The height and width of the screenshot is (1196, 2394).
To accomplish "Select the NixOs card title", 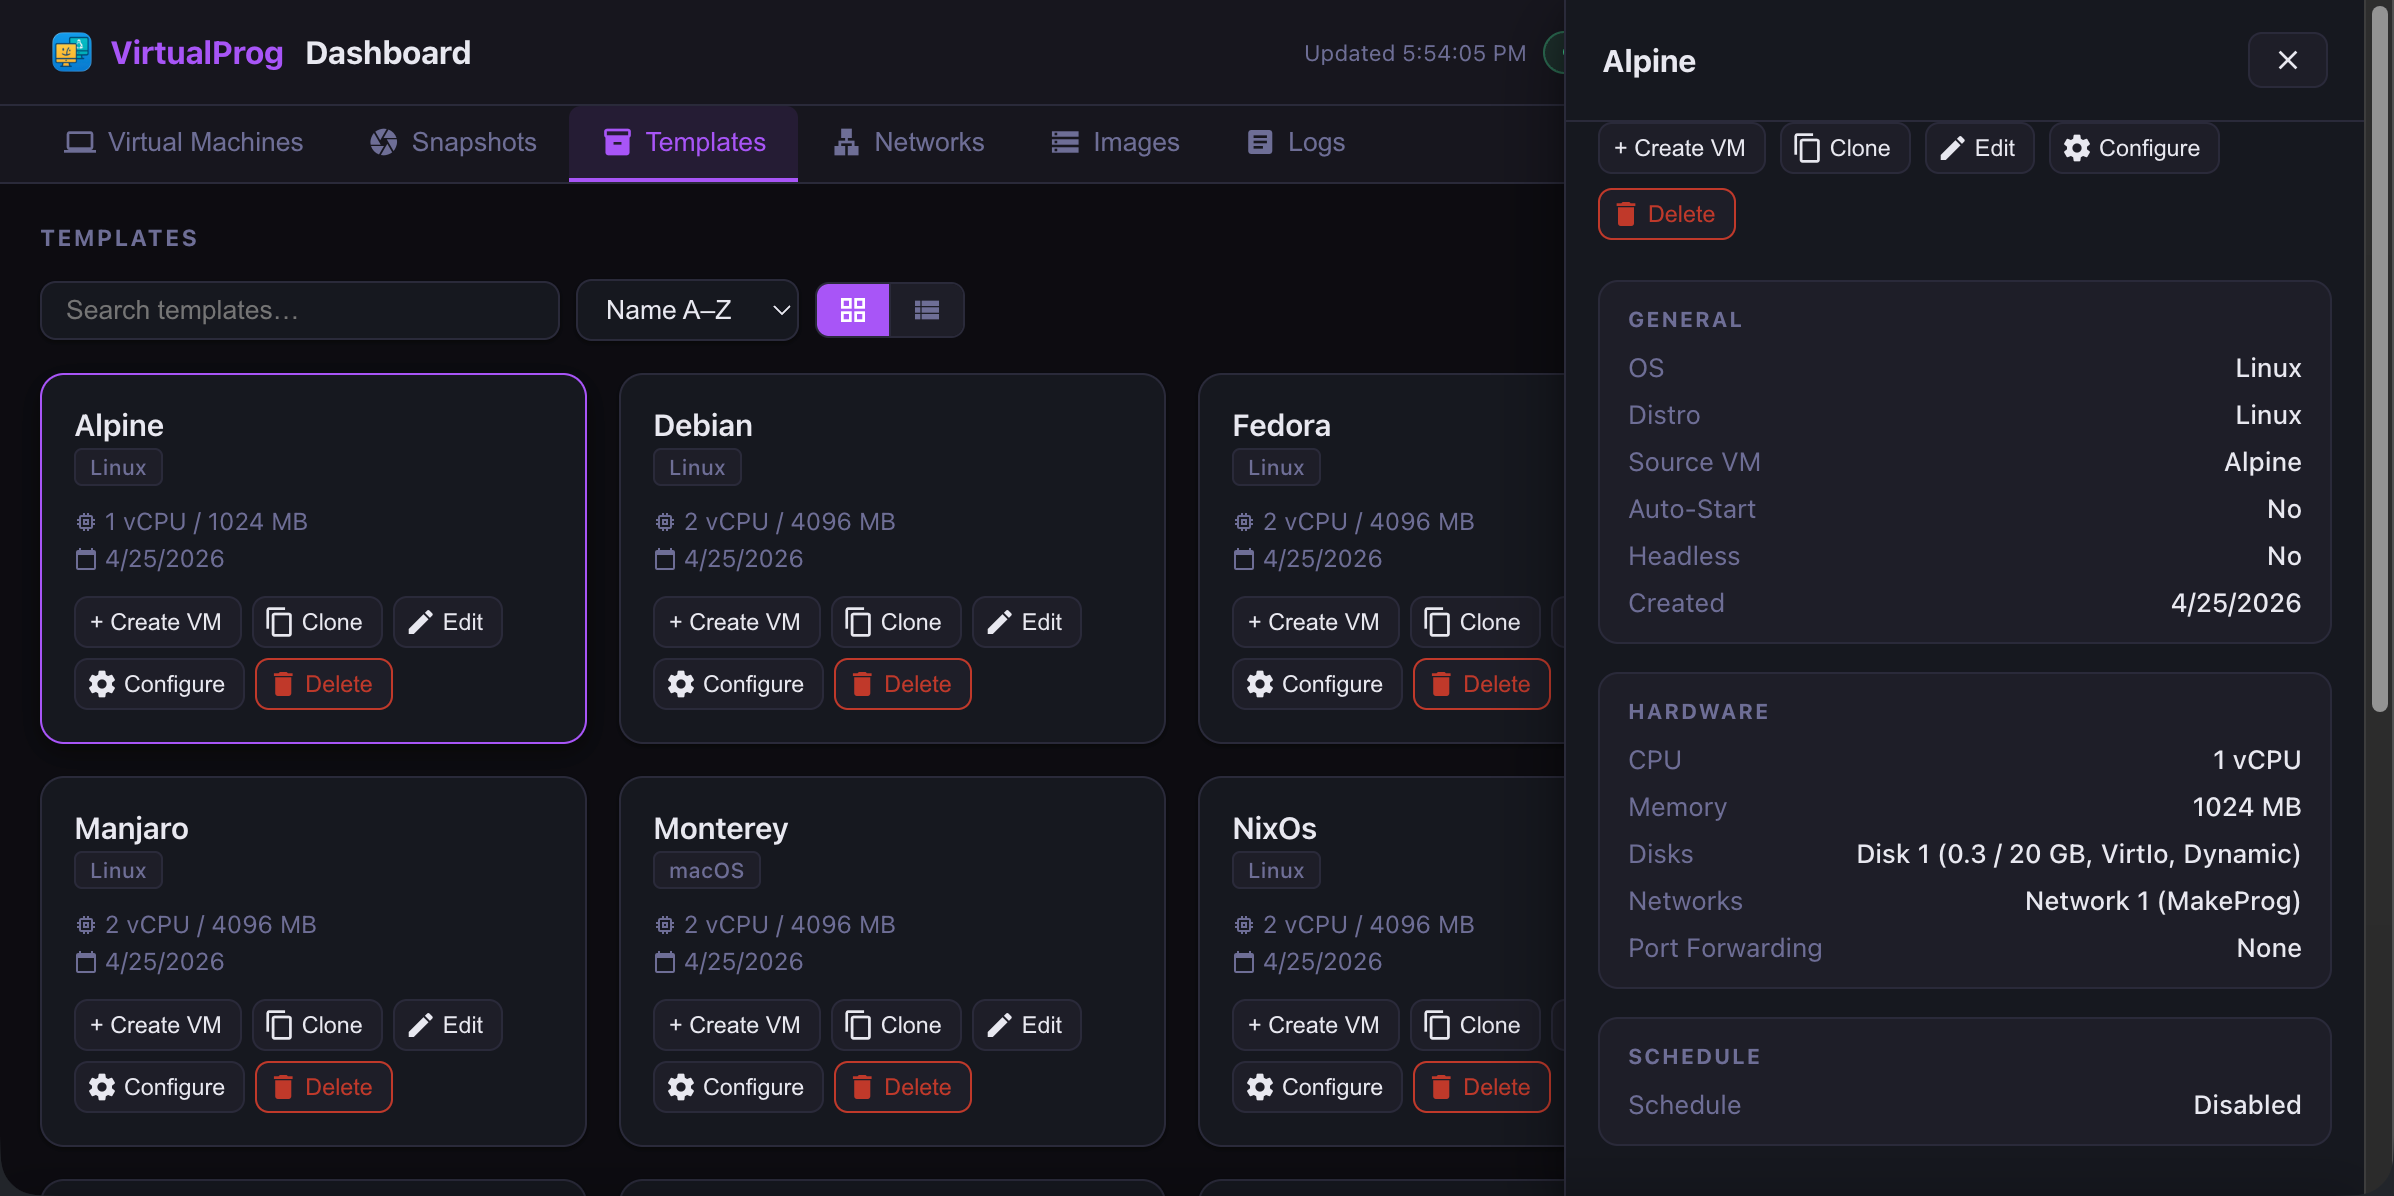I will tap(1274, 828).
